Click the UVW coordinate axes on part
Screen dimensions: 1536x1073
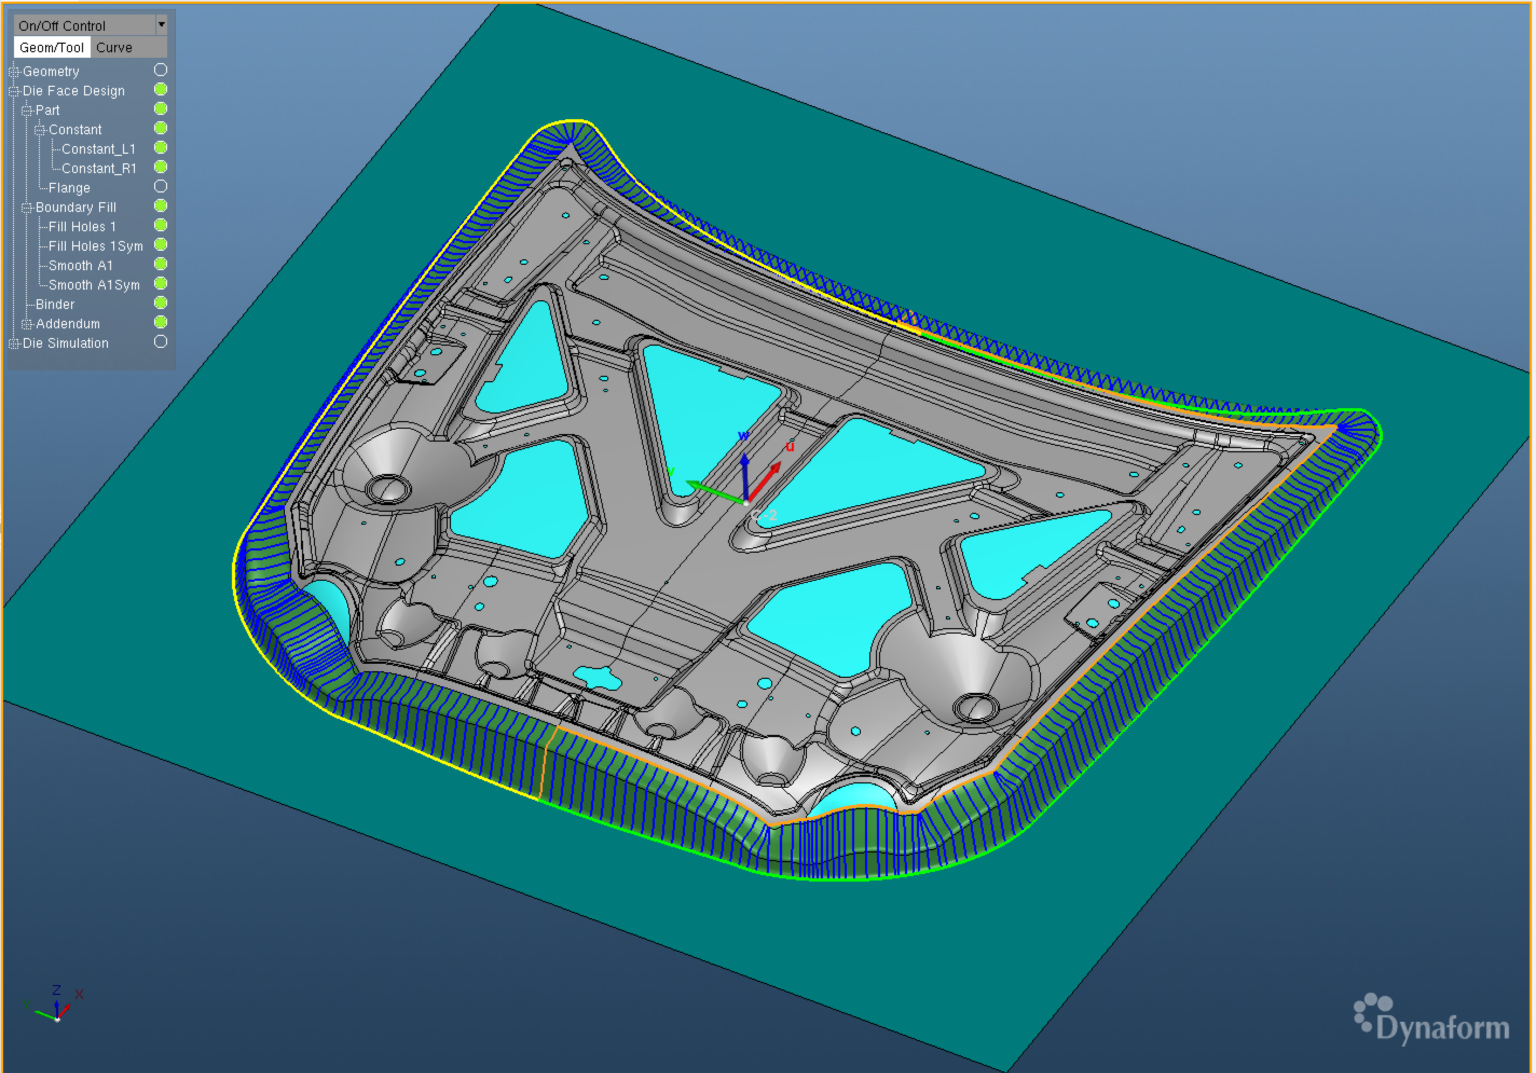point(745,478)
